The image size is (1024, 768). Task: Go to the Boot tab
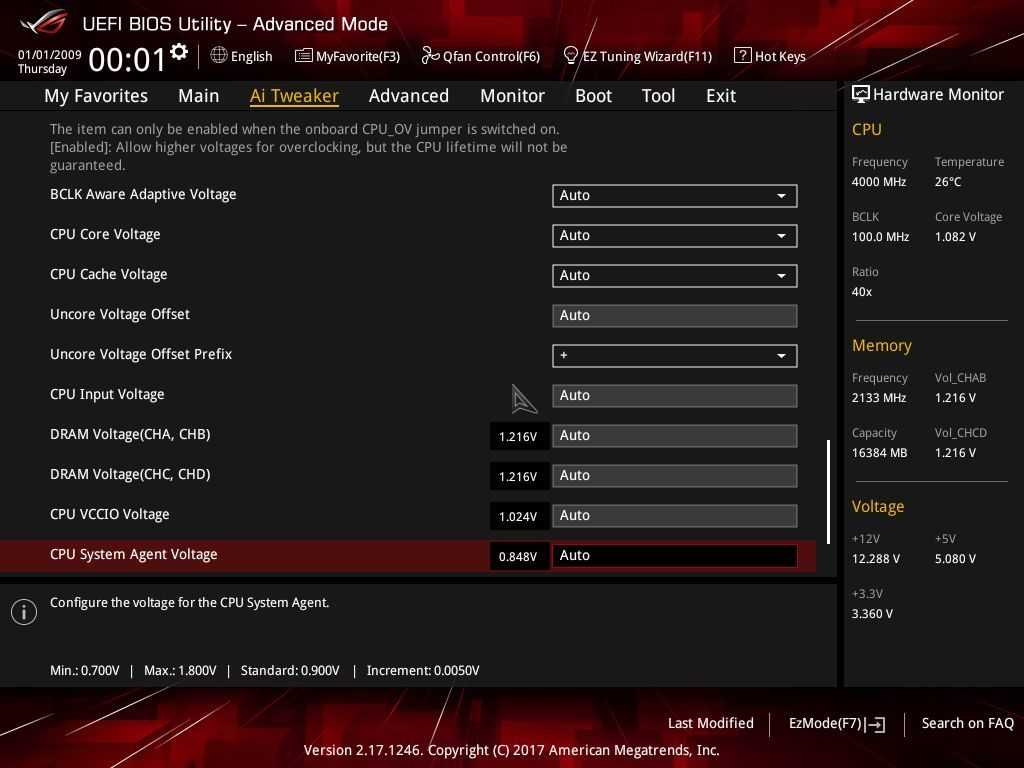[593, 96]
